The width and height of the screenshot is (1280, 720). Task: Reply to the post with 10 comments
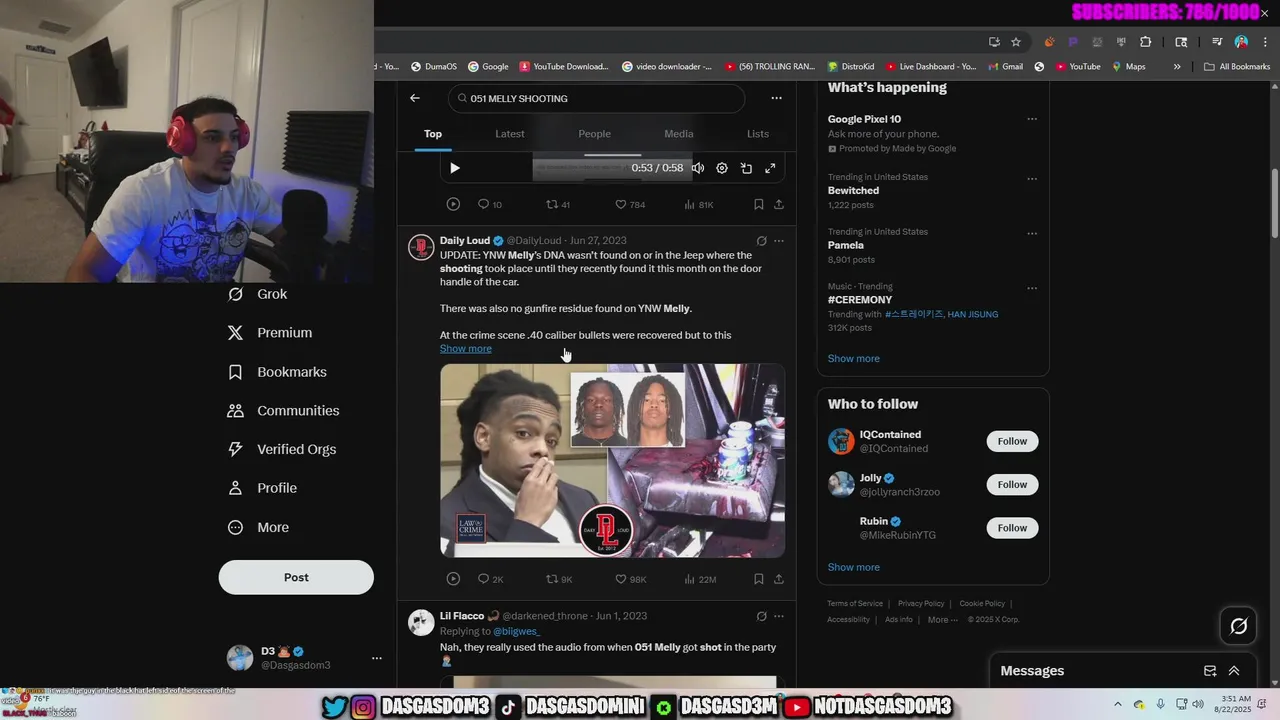(x=489, y=204)
